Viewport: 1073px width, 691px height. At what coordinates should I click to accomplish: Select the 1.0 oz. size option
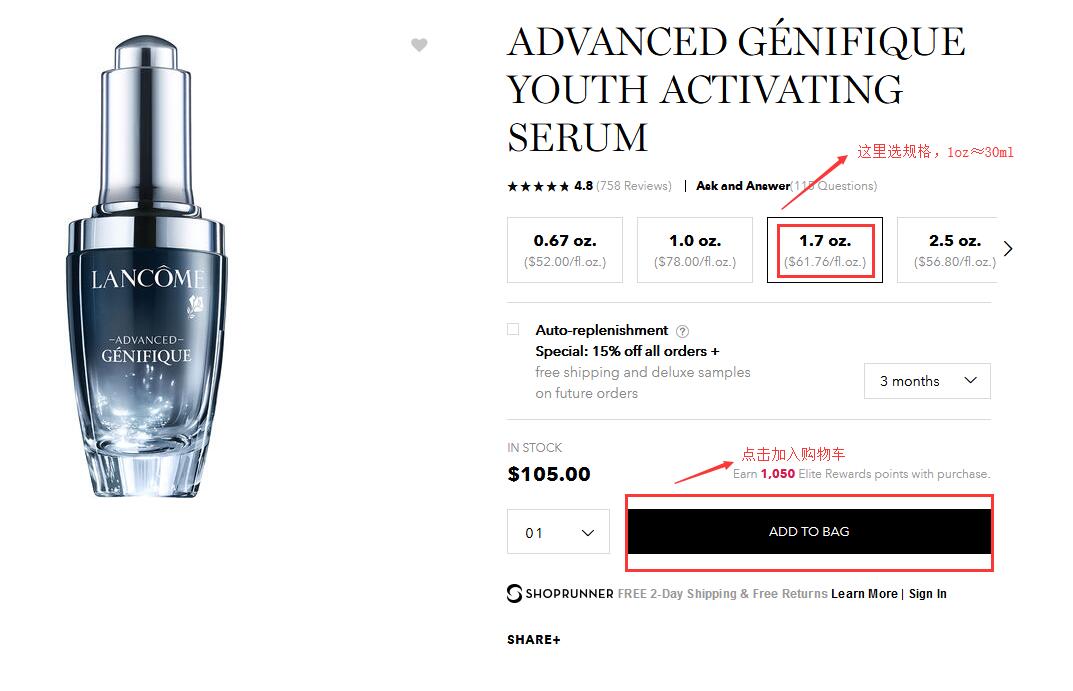click(x=695, y=250)
